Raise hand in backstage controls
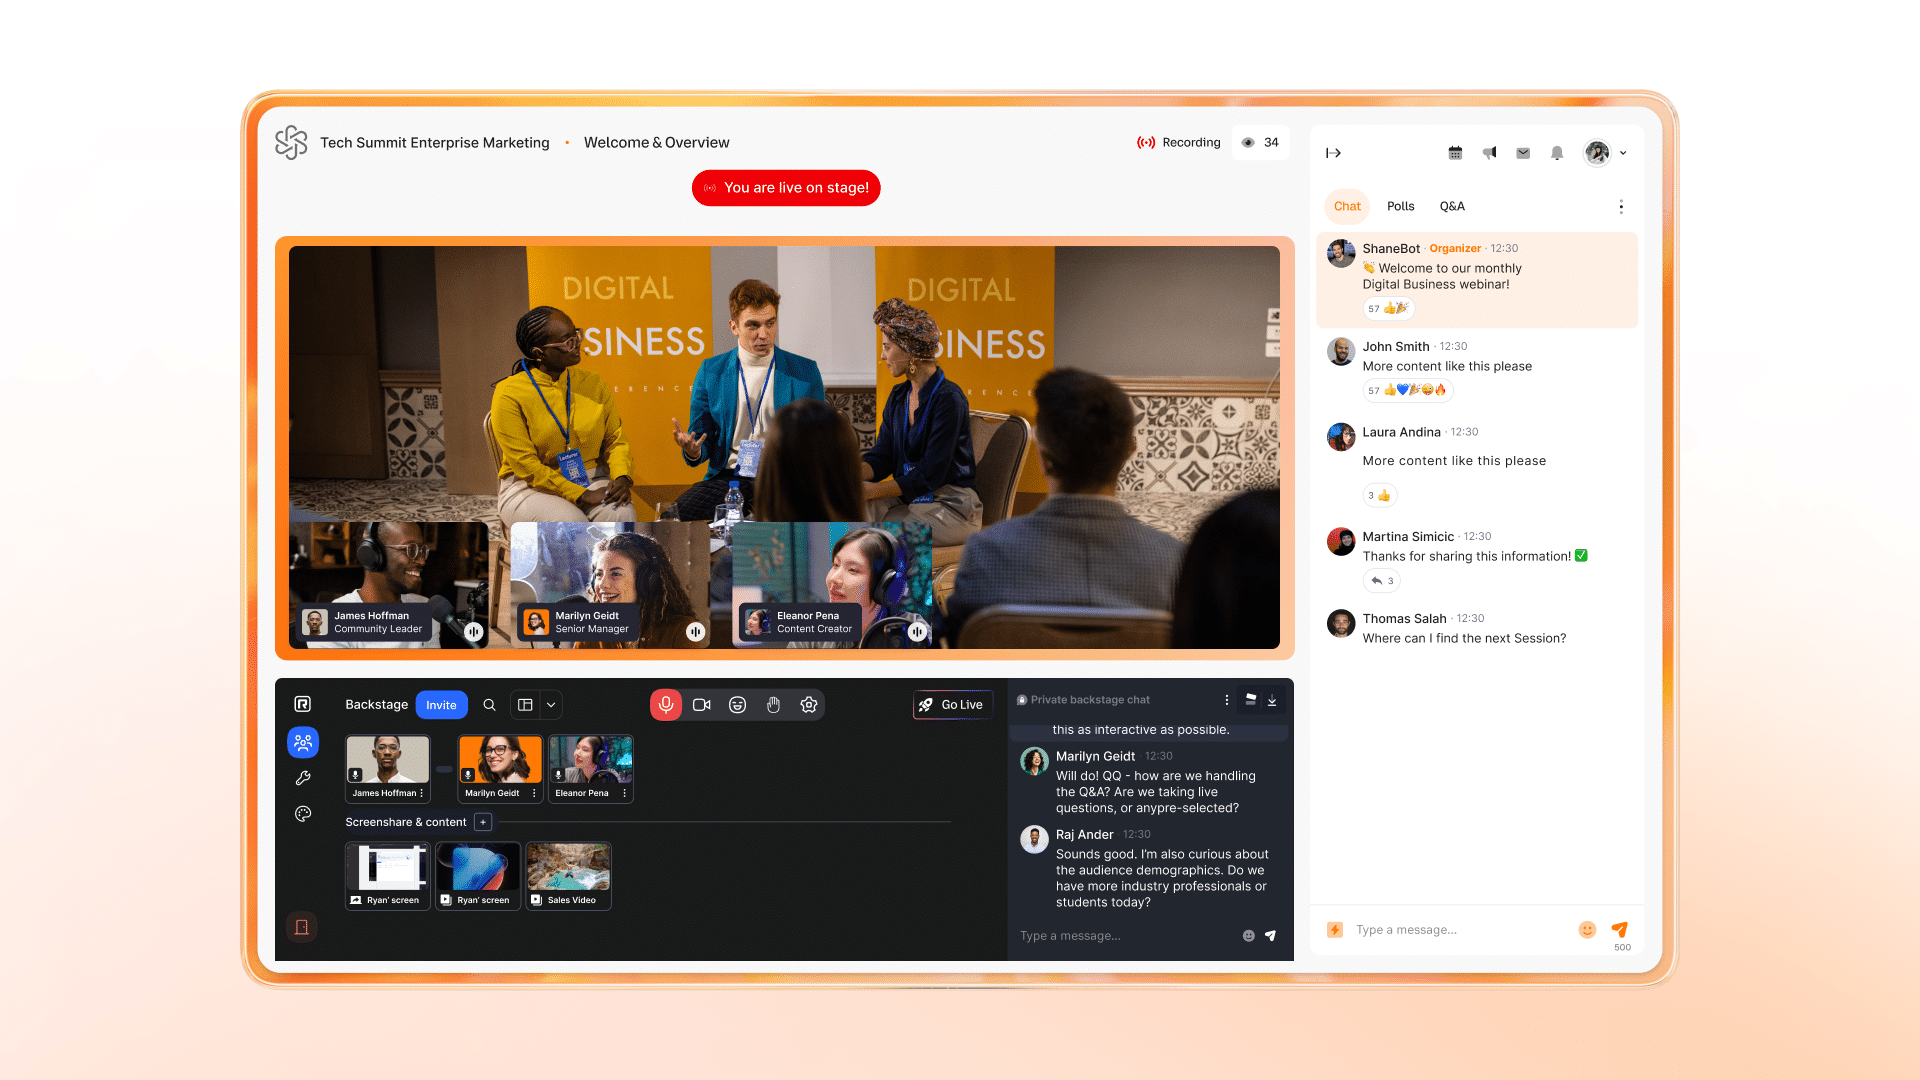1920x1080 pixels. coord(773,705)
